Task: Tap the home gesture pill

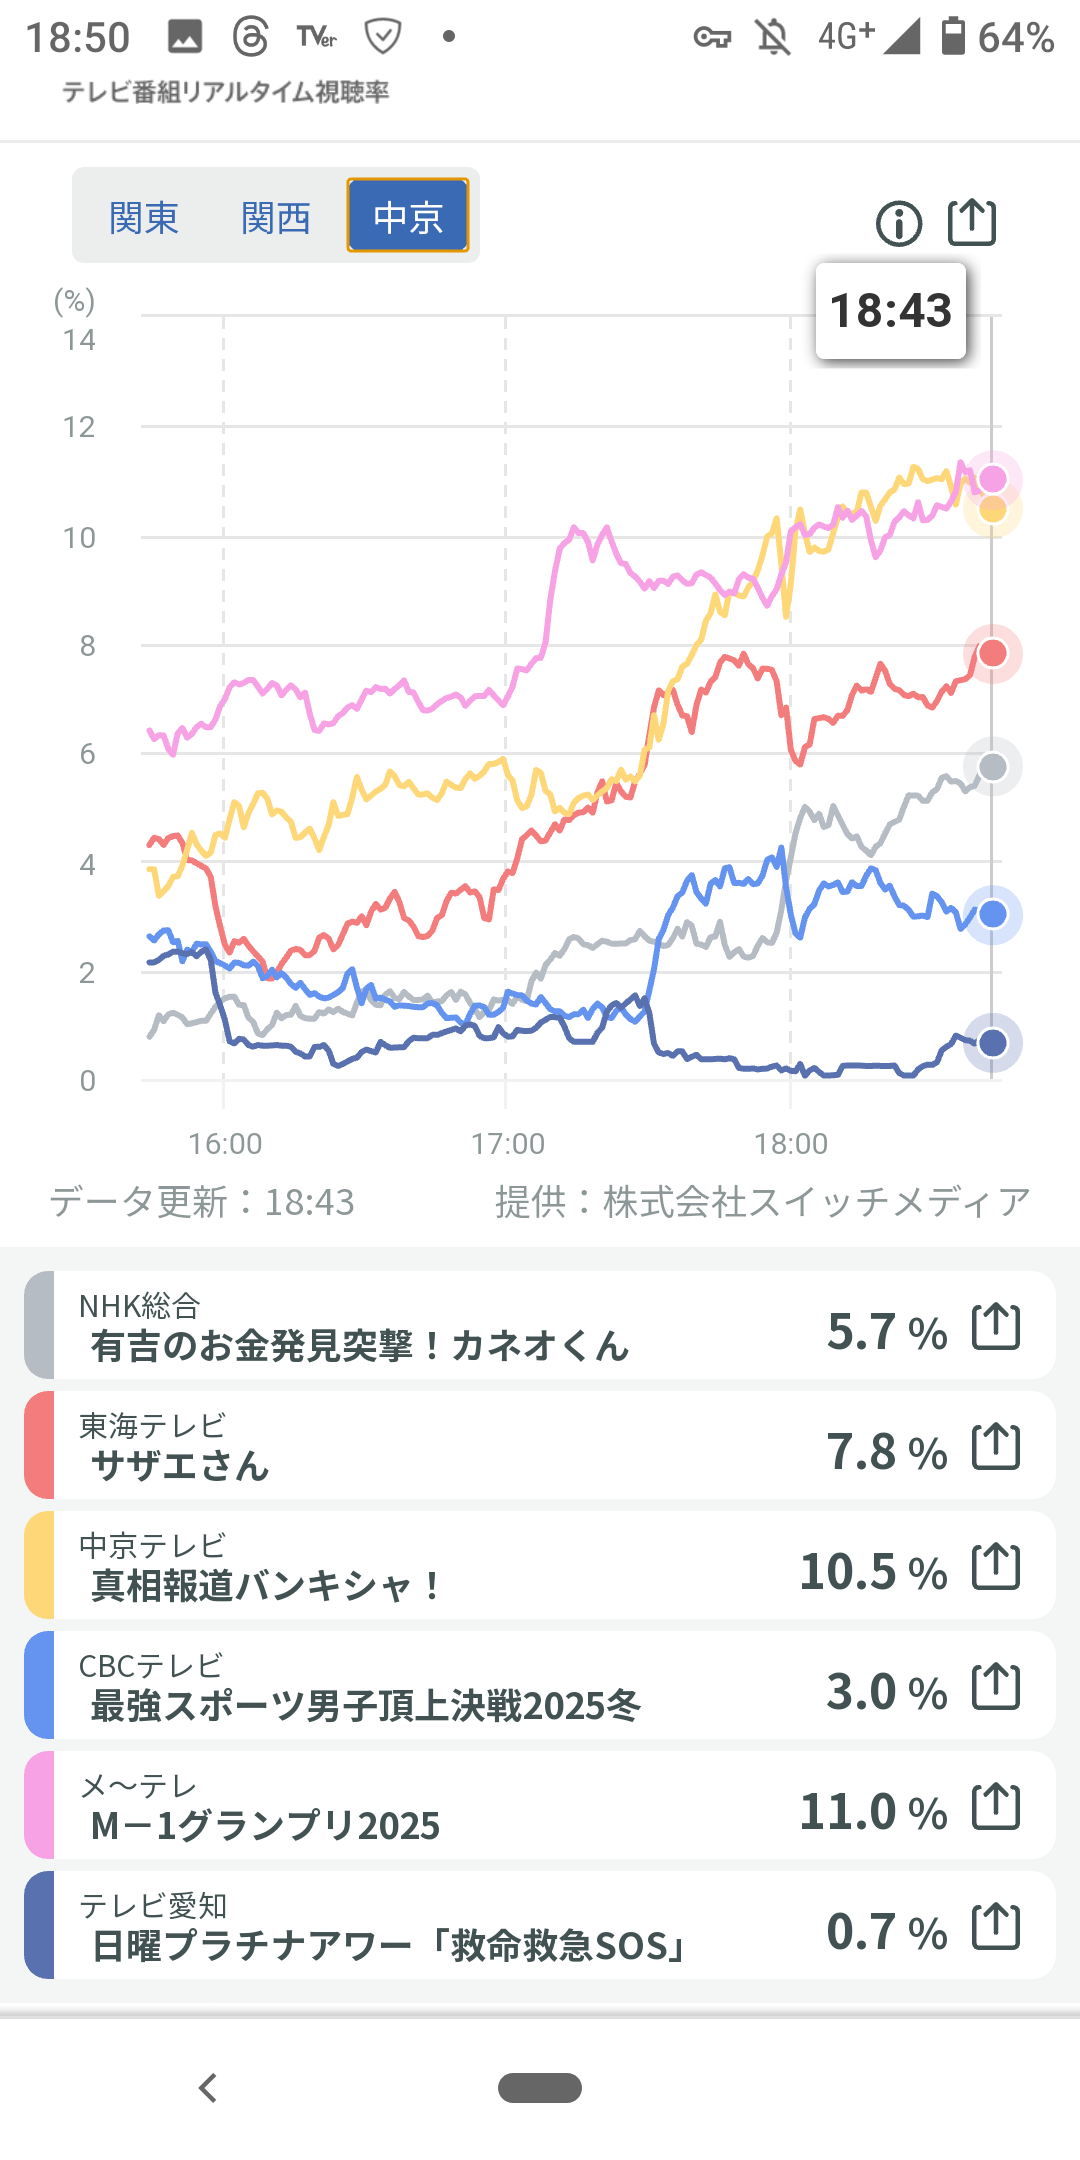Action: [x=540, y=2088]
